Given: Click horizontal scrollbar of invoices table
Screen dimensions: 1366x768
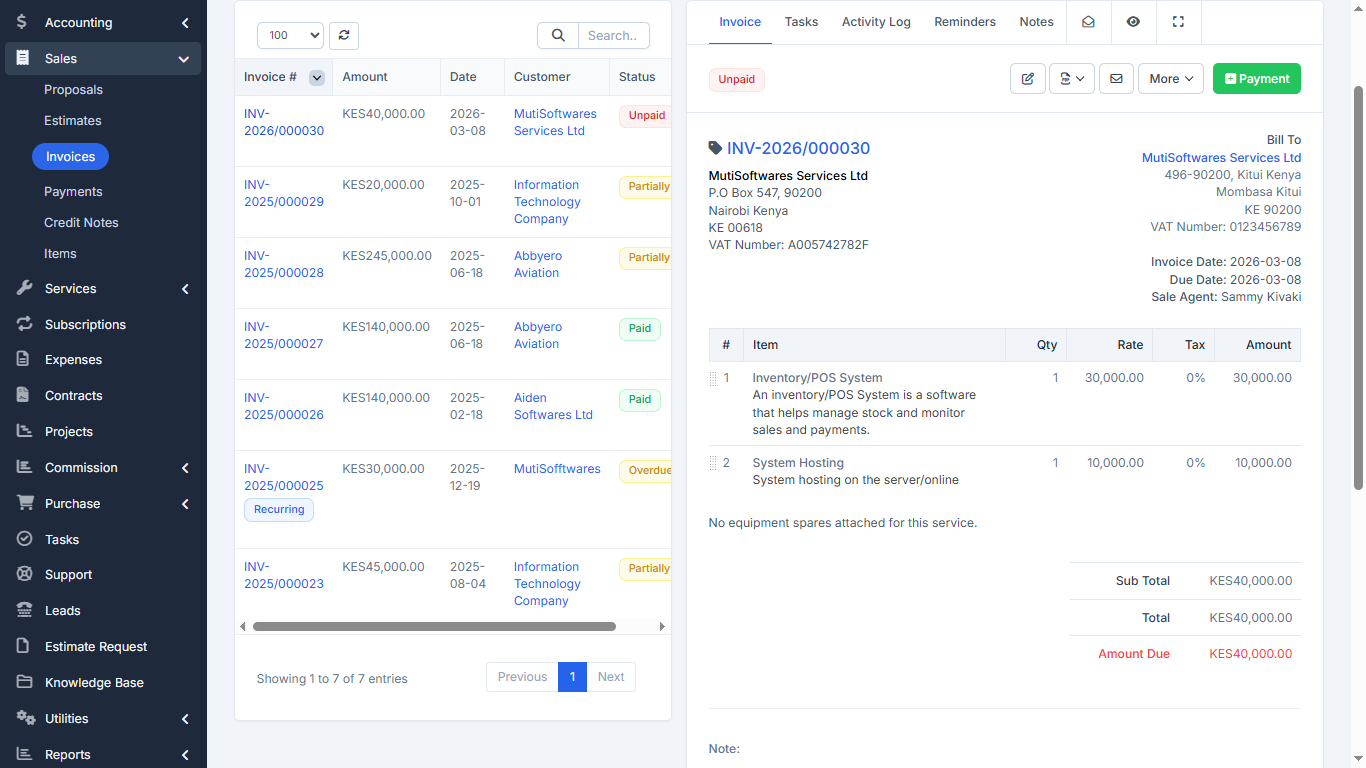Looking at the screenshot, I should click(434, 627).
